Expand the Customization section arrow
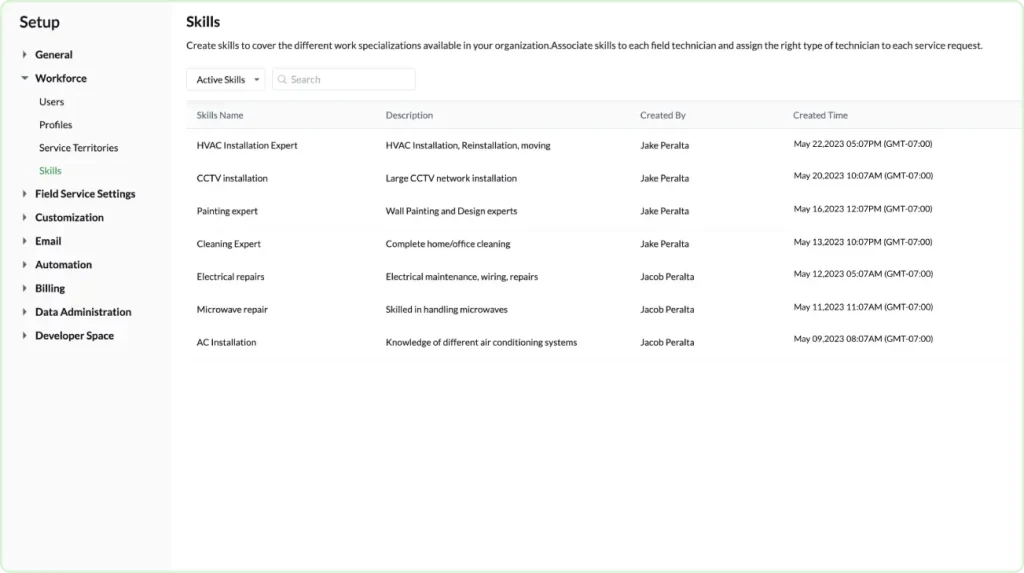The width and height of the screenshot is (1024, 573). coord(25,218)
